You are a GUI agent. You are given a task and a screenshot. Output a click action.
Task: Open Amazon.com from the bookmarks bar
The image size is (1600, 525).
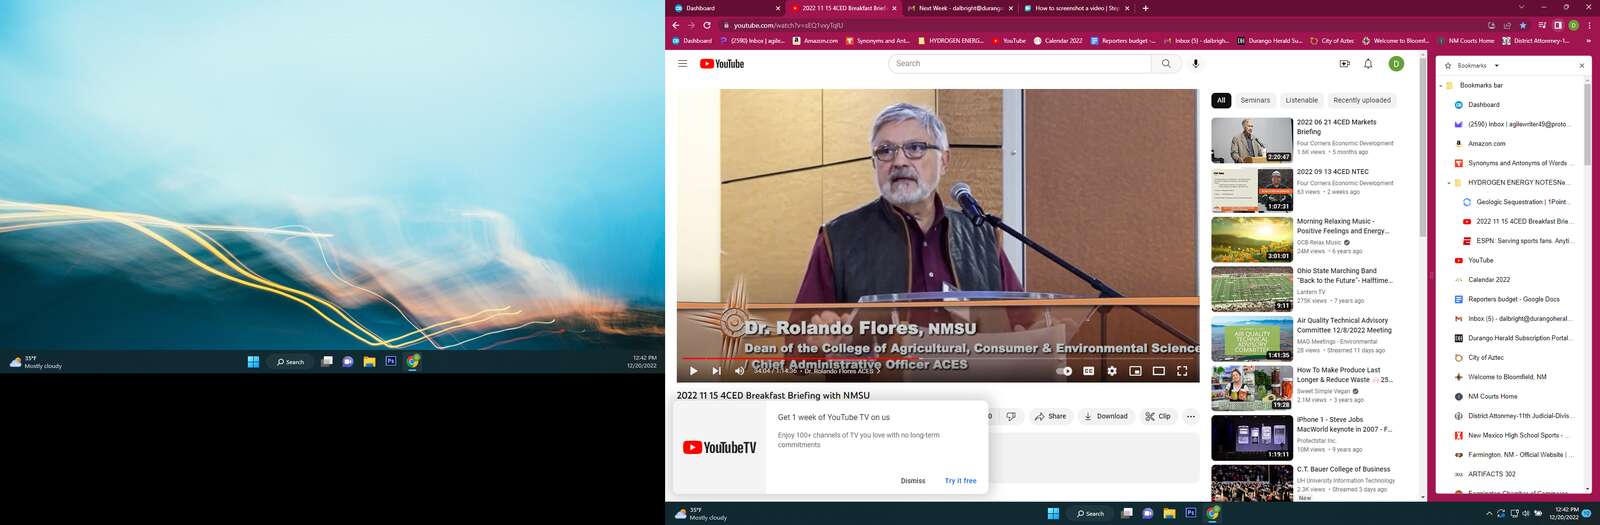coord(815,41)
